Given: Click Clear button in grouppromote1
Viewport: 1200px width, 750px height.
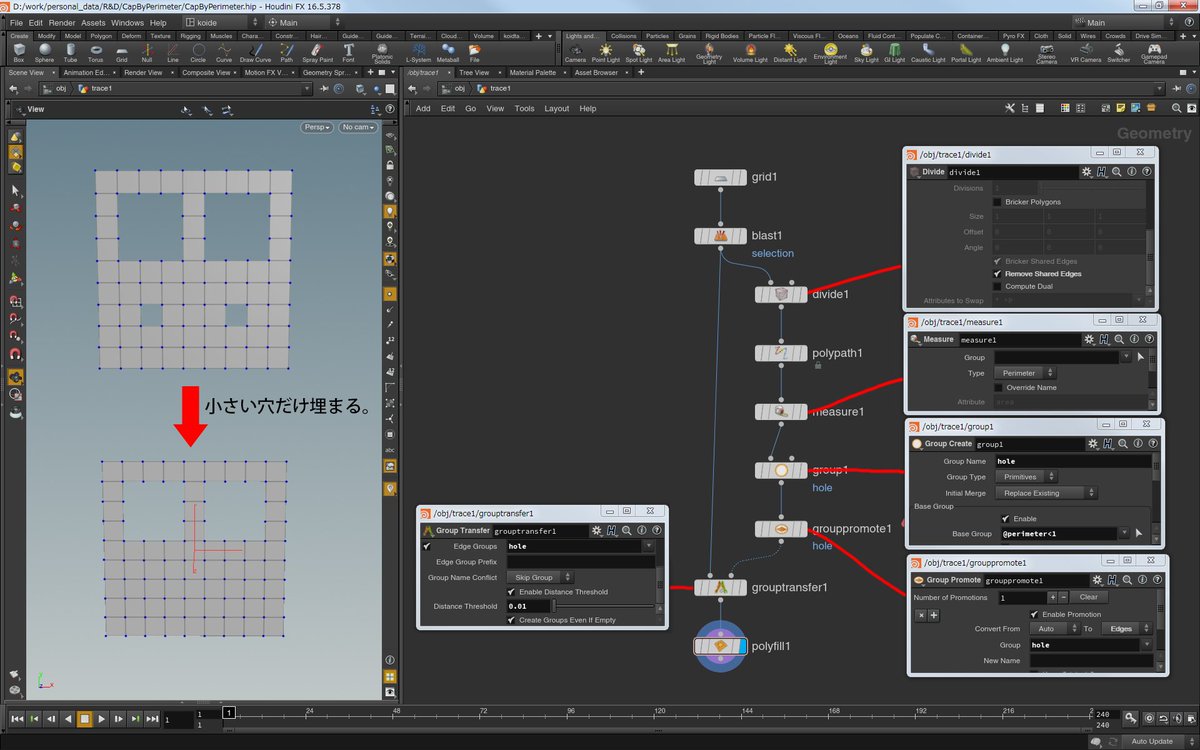Looking at the screenshot, I should (1087, 597).
